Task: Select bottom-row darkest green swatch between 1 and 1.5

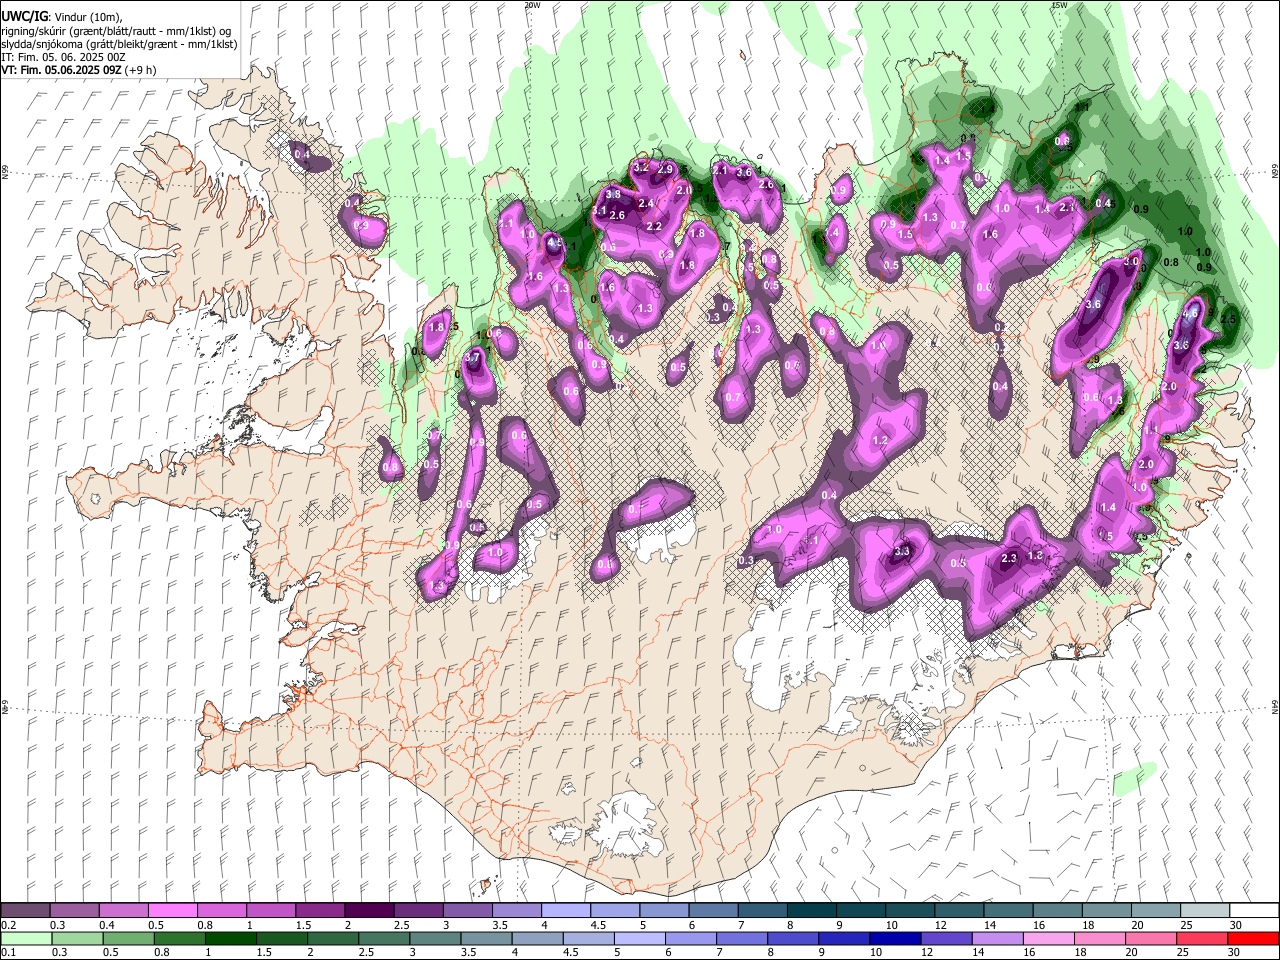Action: 230,938
